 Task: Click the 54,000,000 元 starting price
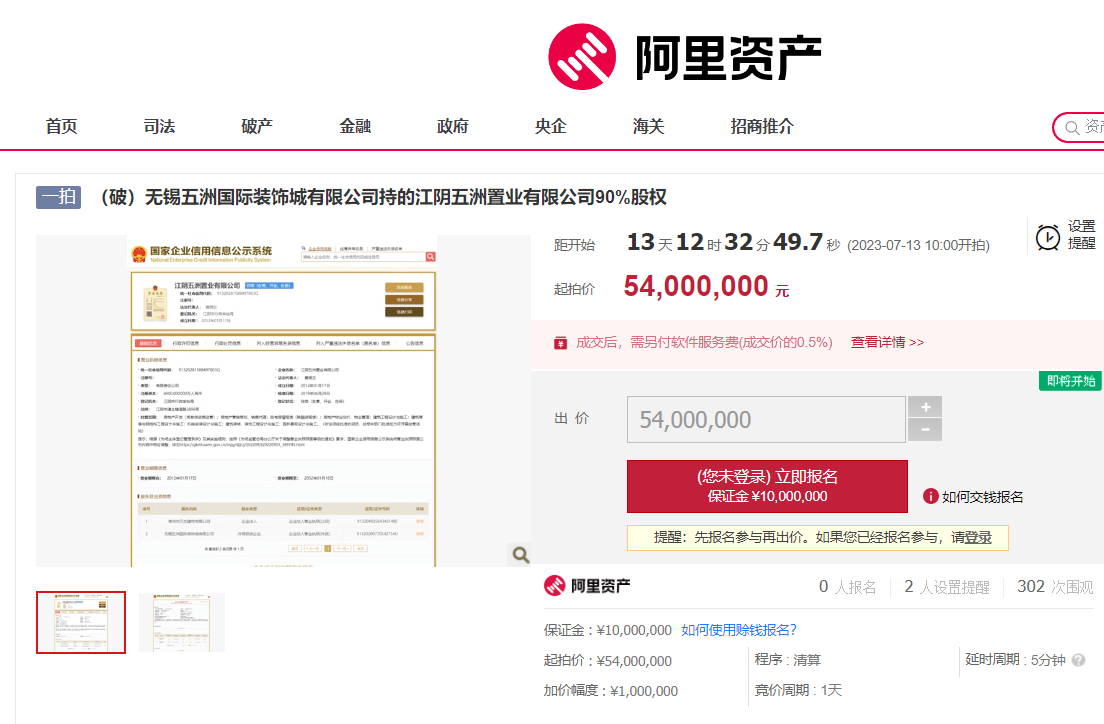pos(706,287)
